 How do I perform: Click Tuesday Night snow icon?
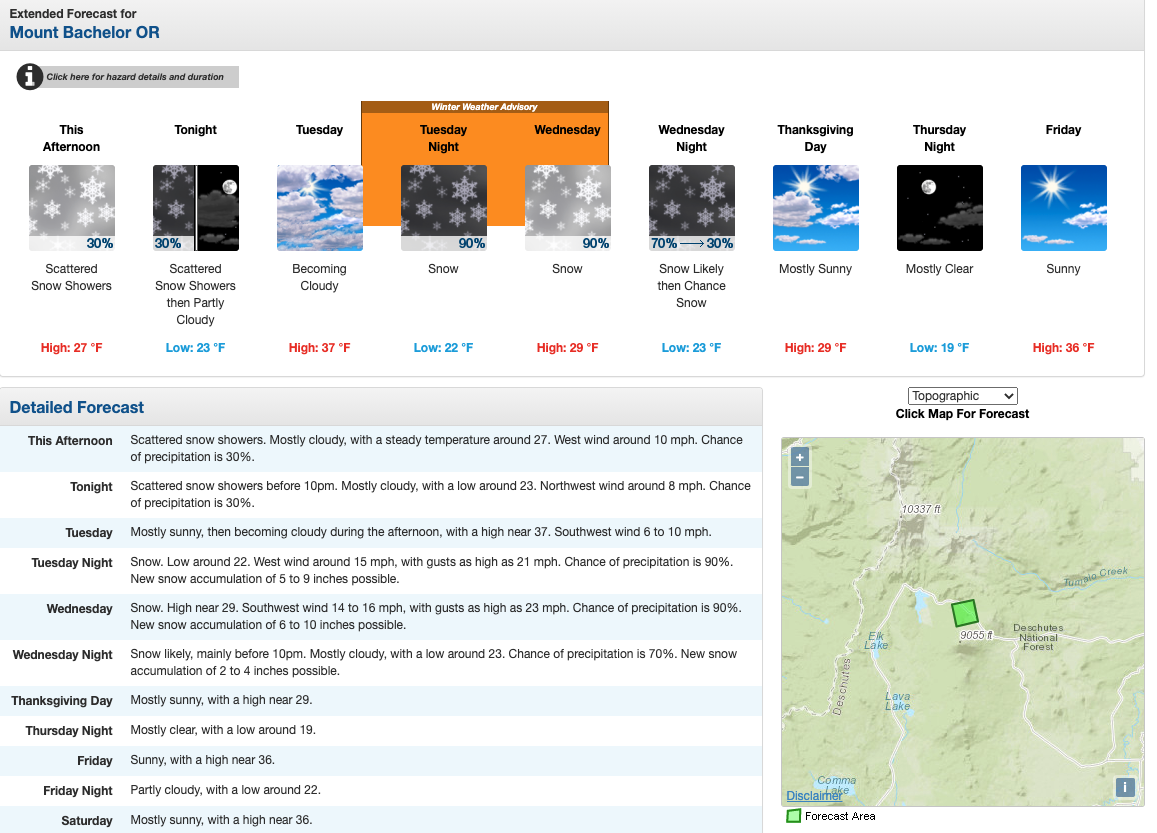tap(443, 208)
